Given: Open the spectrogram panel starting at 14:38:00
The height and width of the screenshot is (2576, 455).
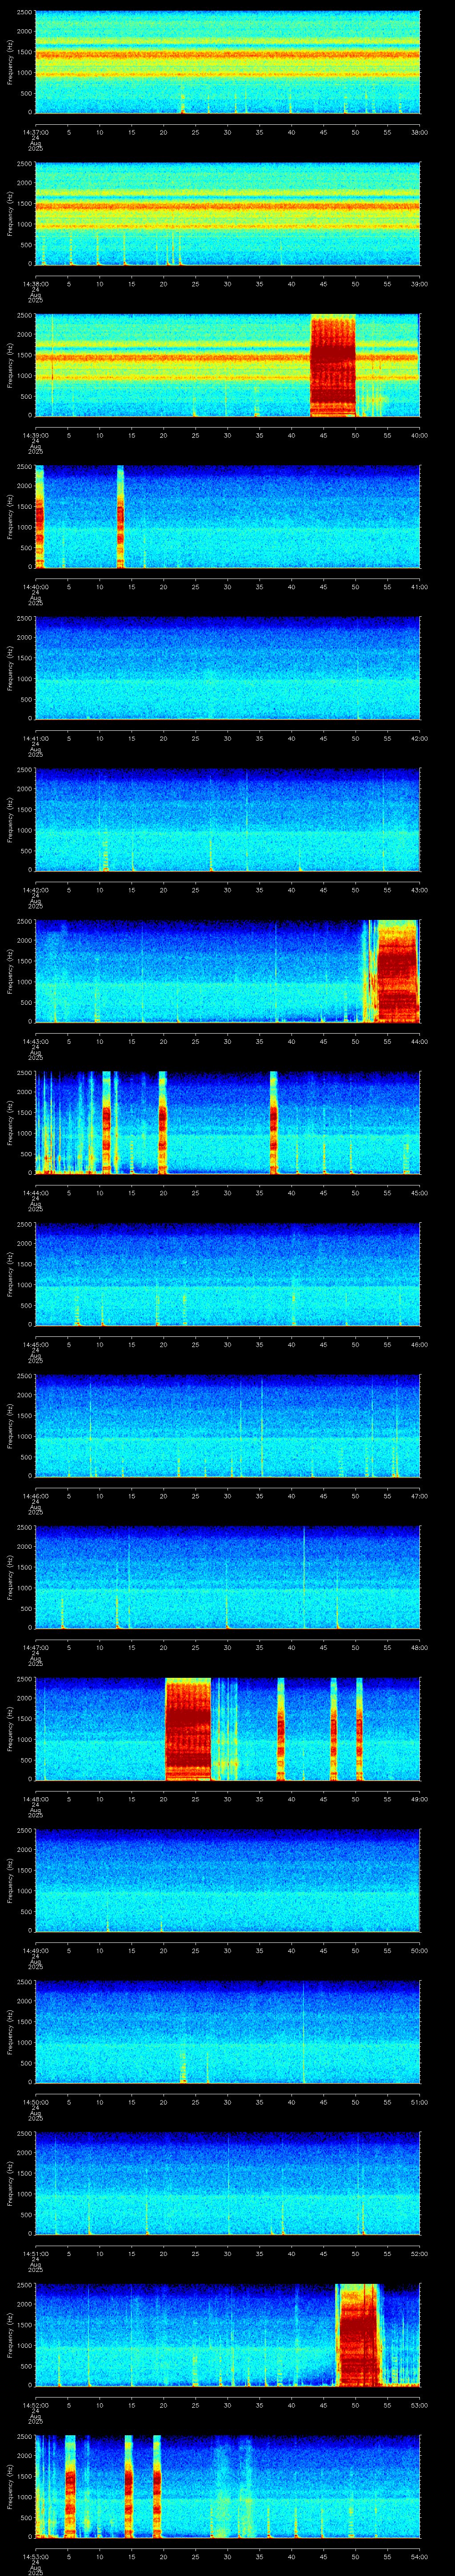Looking at the screenshot, I should 227,214.
